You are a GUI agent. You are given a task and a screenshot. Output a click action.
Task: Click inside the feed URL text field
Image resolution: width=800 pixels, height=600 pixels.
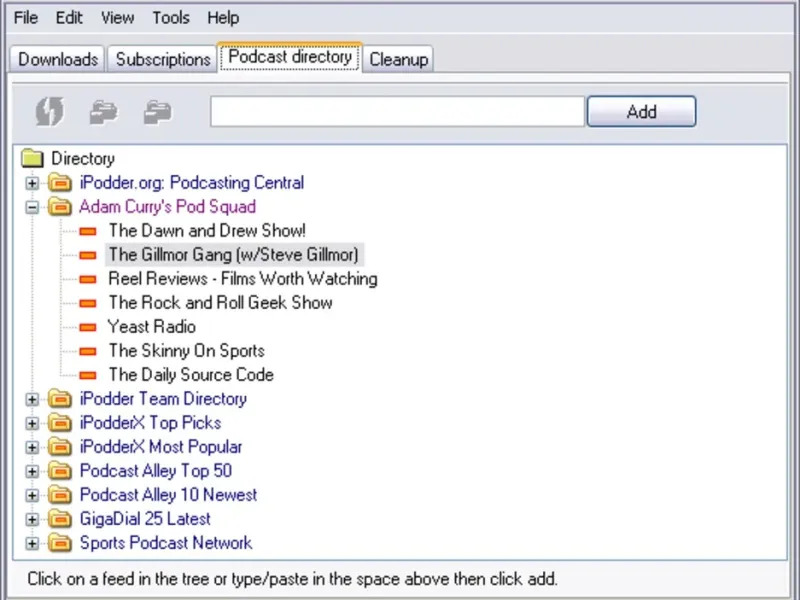pyautogui.click(x=397, y=111)
